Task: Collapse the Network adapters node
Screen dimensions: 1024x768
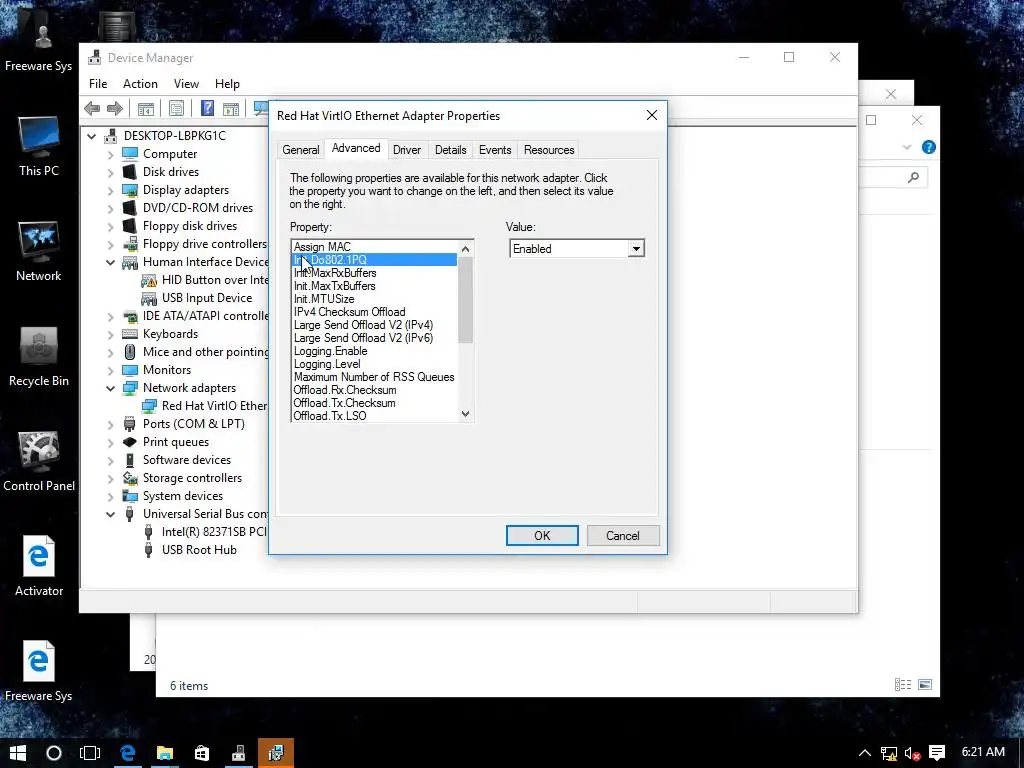Action: tap(110, 389)
